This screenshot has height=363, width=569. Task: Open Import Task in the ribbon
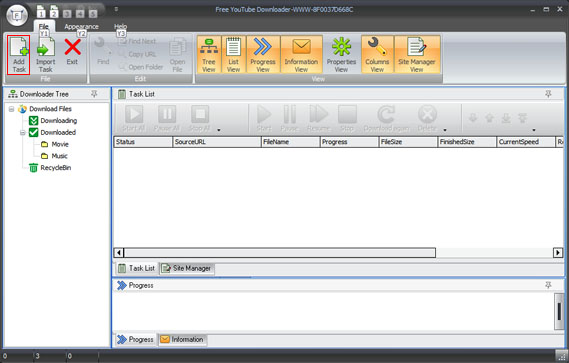[x=45, y=55]
